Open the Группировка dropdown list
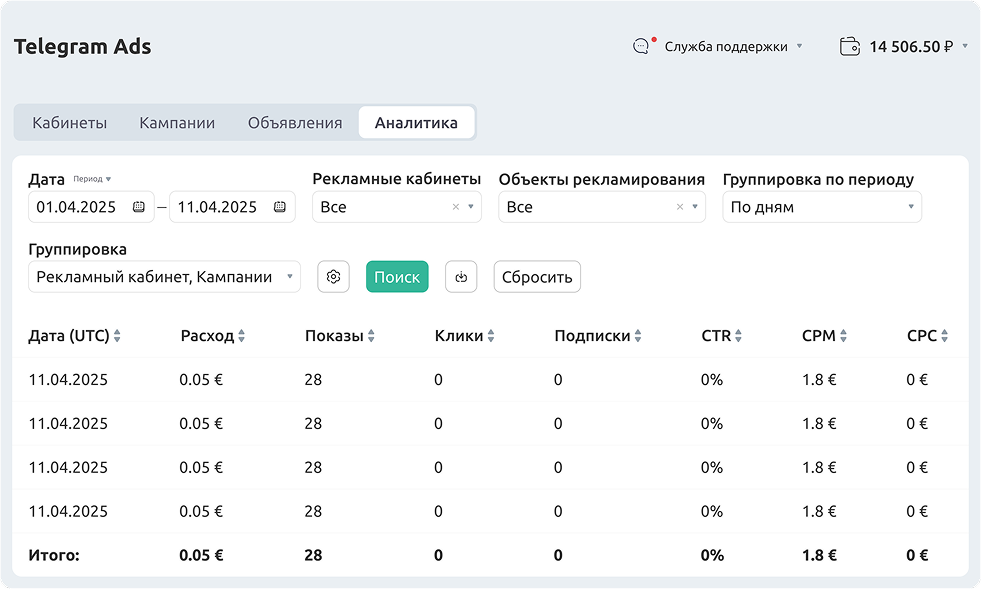 (x=289, y=277)
